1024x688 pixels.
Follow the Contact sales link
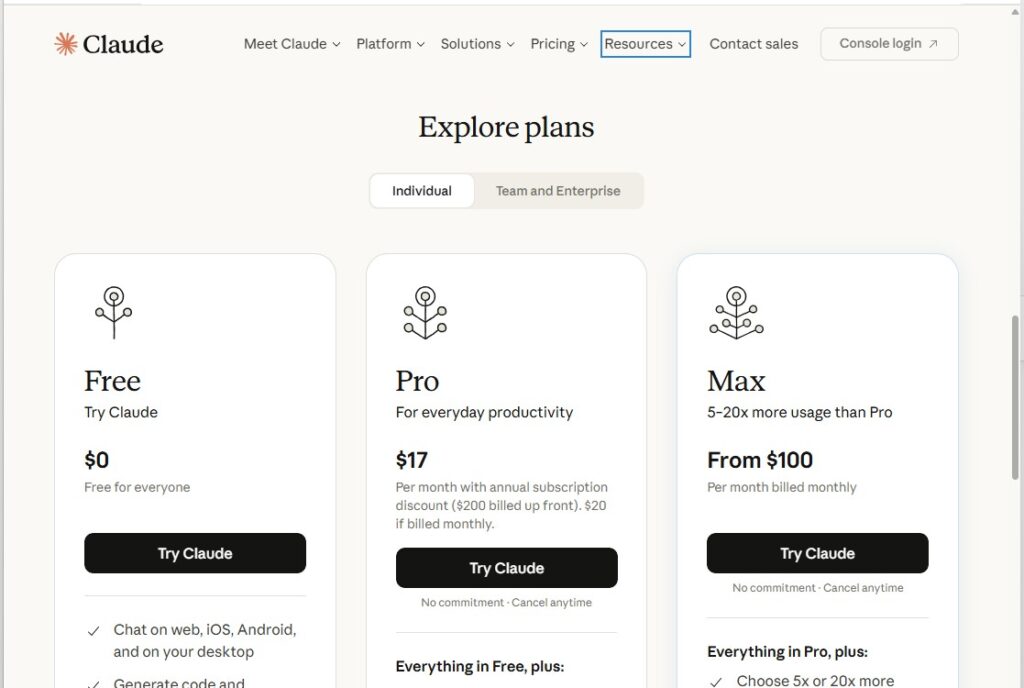click(x=754, y=44)
